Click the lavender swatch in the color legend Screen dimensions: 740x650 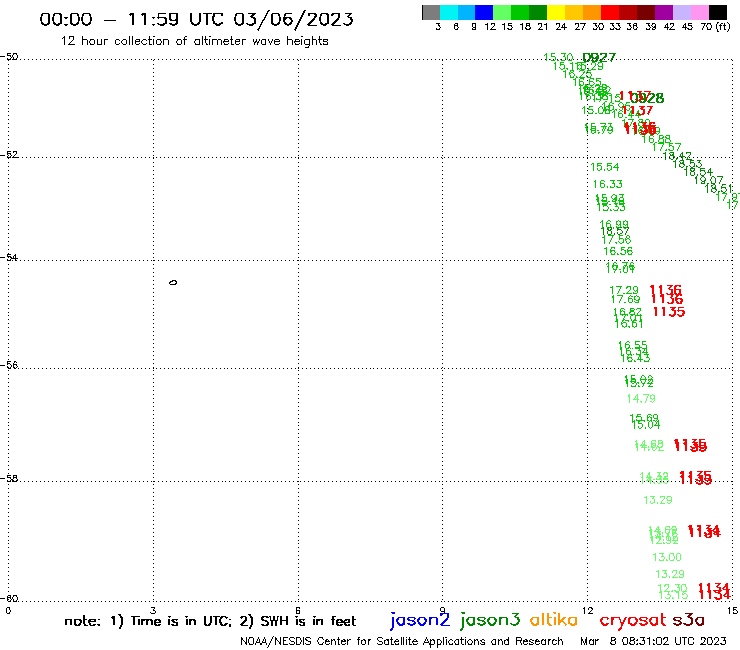pyautogui.click(x=682, y=12)
